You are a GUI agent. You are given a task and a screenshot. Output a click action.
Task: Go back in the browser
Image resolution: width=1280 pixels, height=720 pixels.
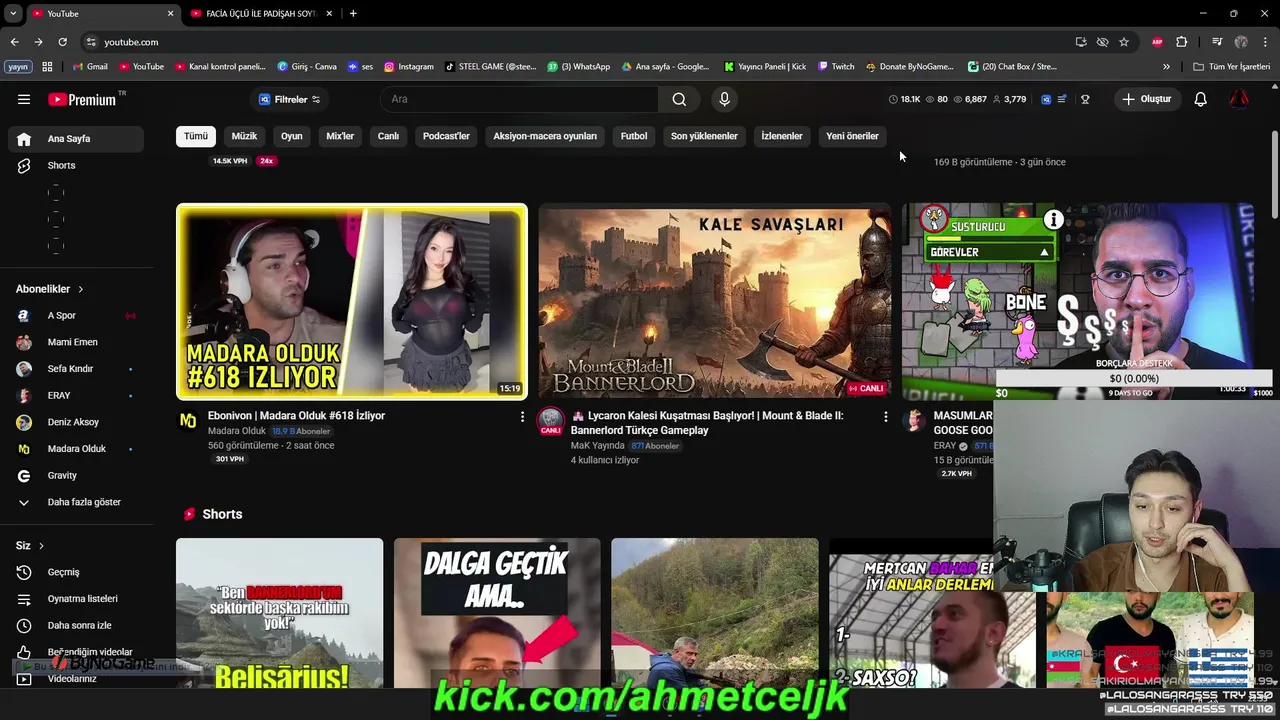(x=14, y=42)
